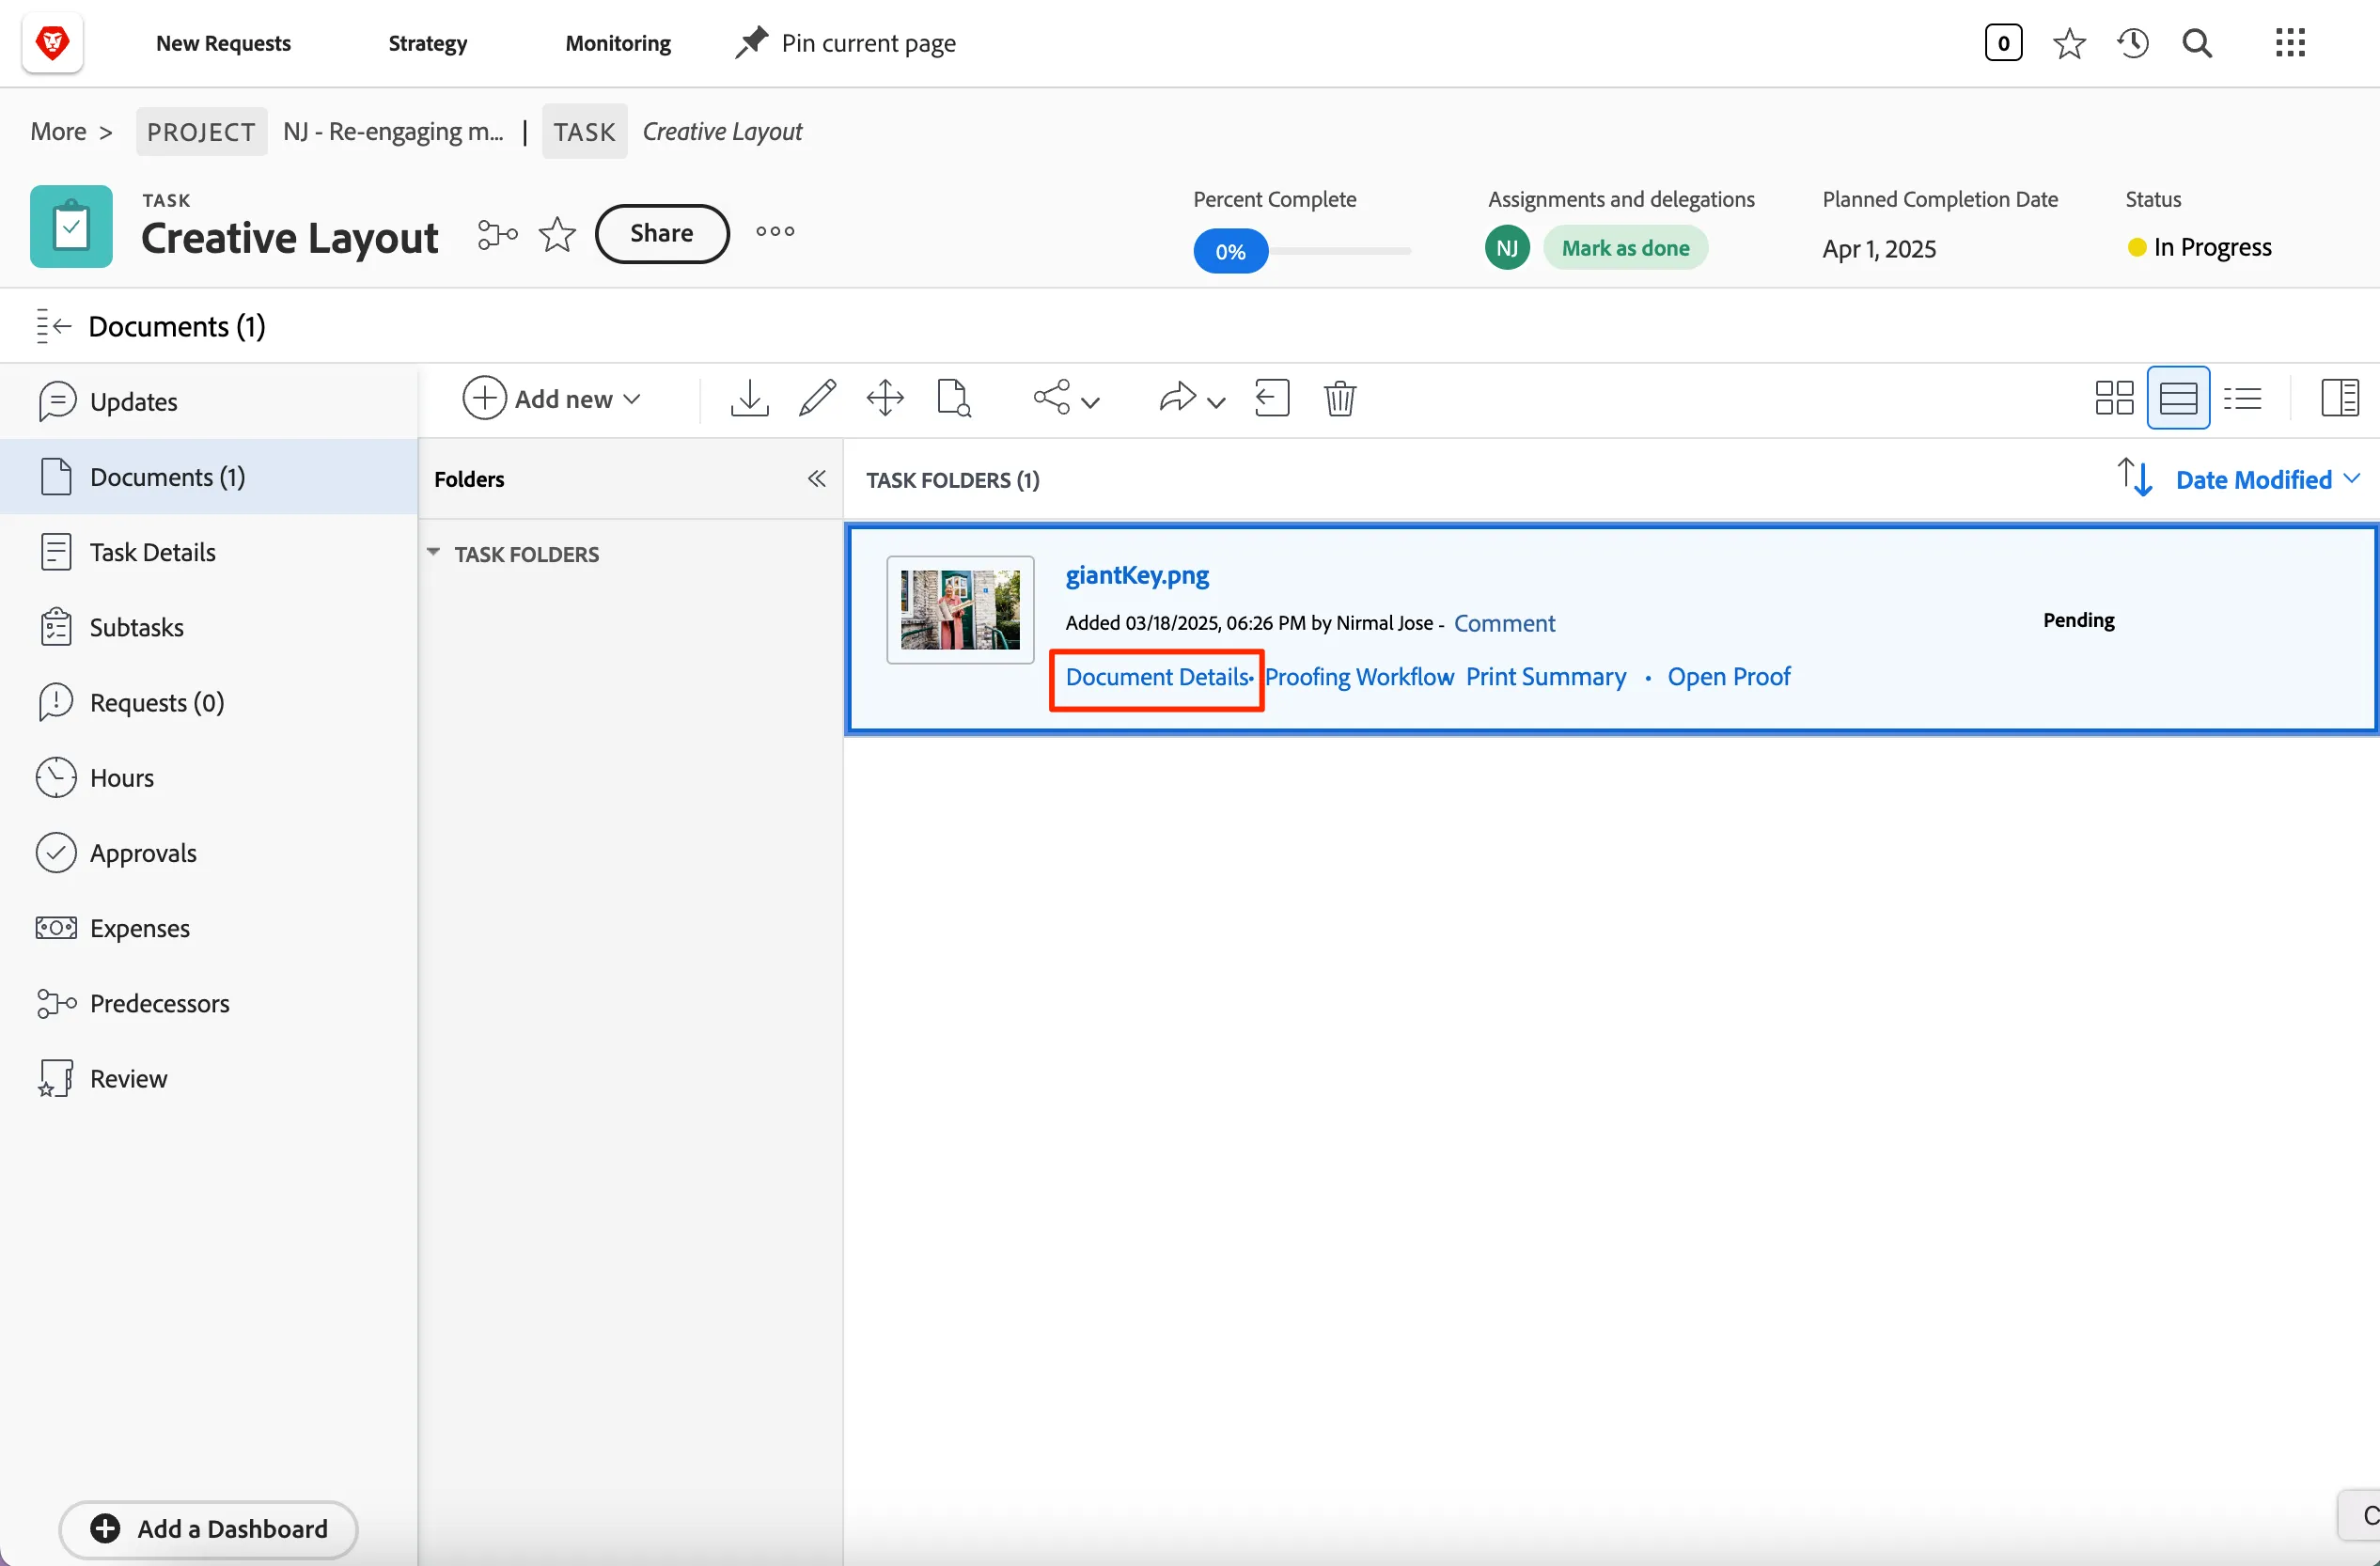Screen dimensions: 2380x1566
Task: Click the Add a Dashboard button
Action: (x=208, y=1528)
